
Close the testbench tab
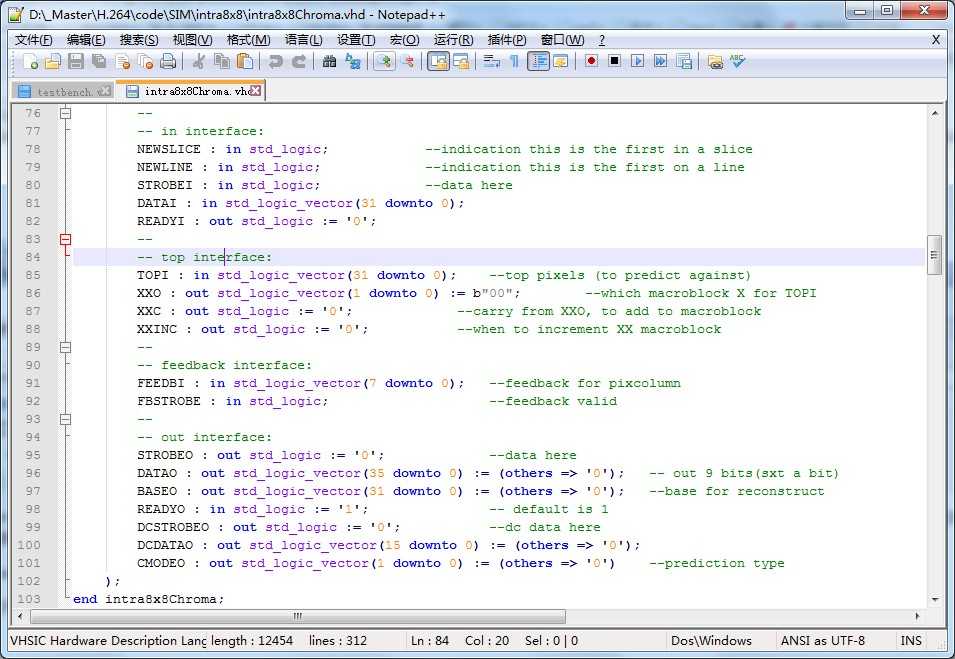pyautogui.click(x=105, y=91)
